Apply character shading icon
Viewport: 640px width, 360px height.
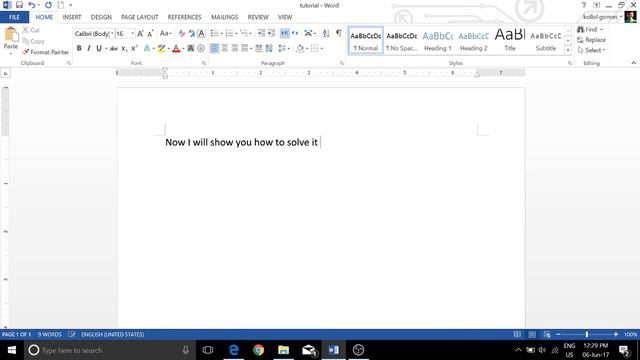(x=191, y=48)
